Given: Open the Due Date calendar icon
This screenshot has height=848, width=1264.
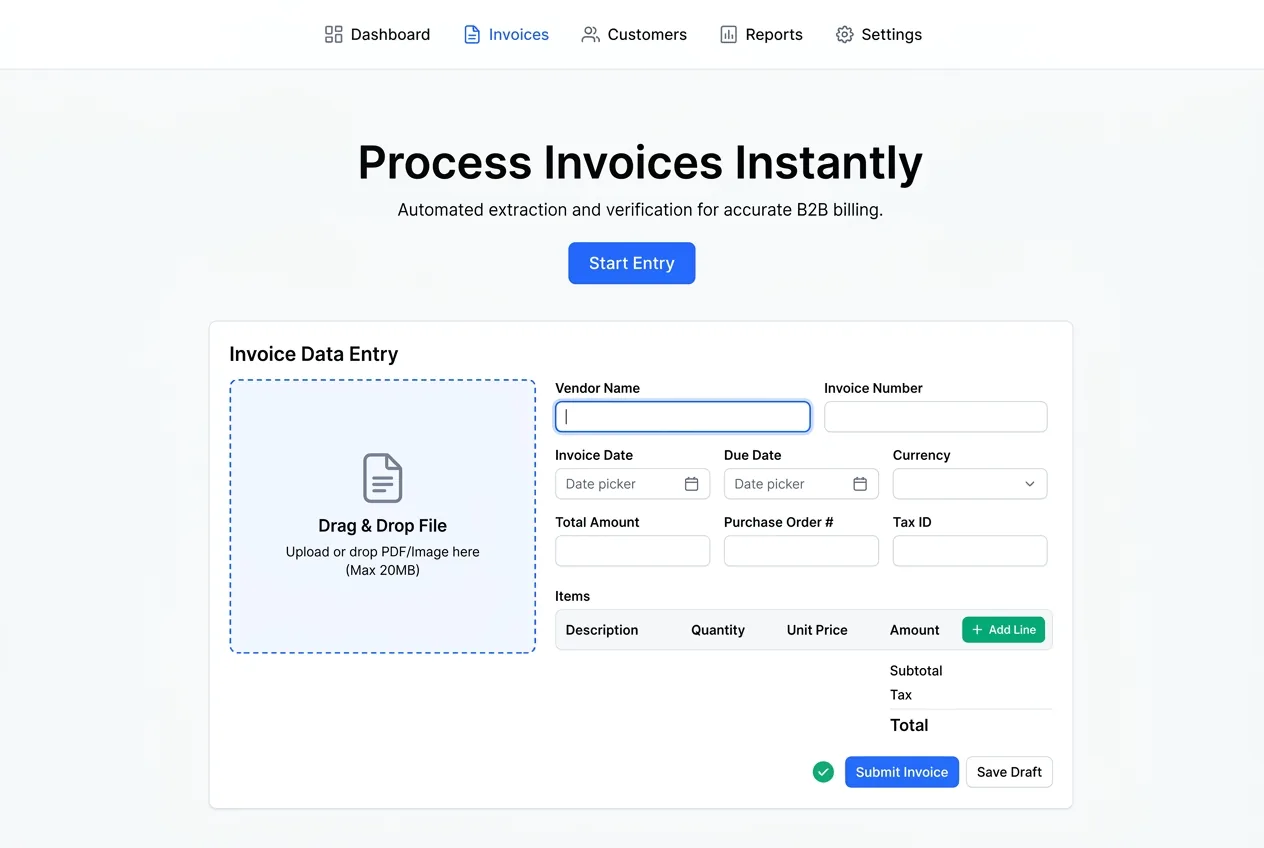Looking at the screenshot, I should coord(859,483).
